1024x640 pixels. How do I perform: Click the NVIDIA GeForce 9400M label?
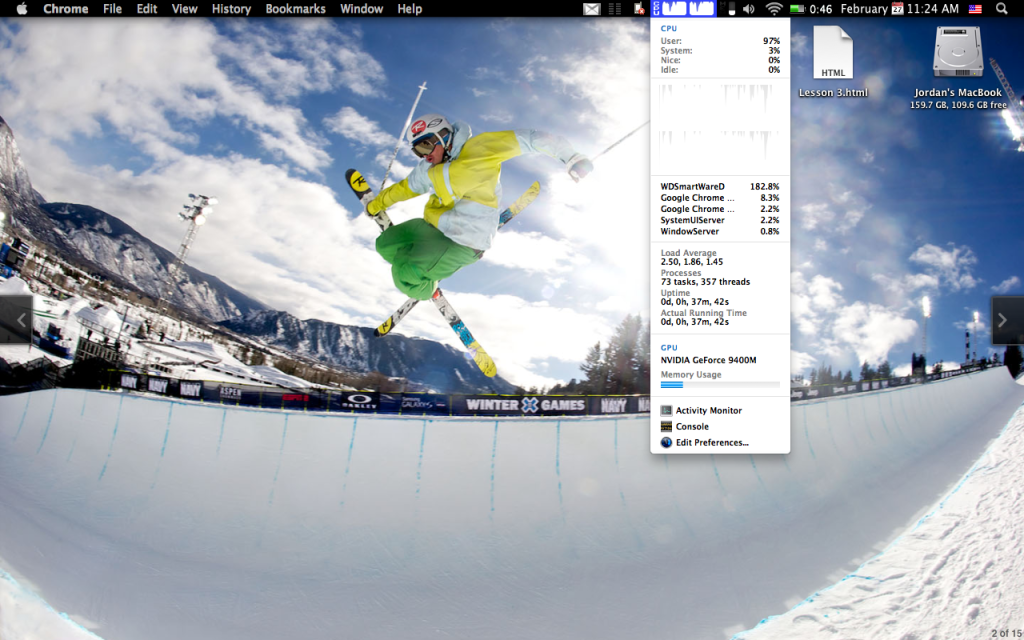709,360
